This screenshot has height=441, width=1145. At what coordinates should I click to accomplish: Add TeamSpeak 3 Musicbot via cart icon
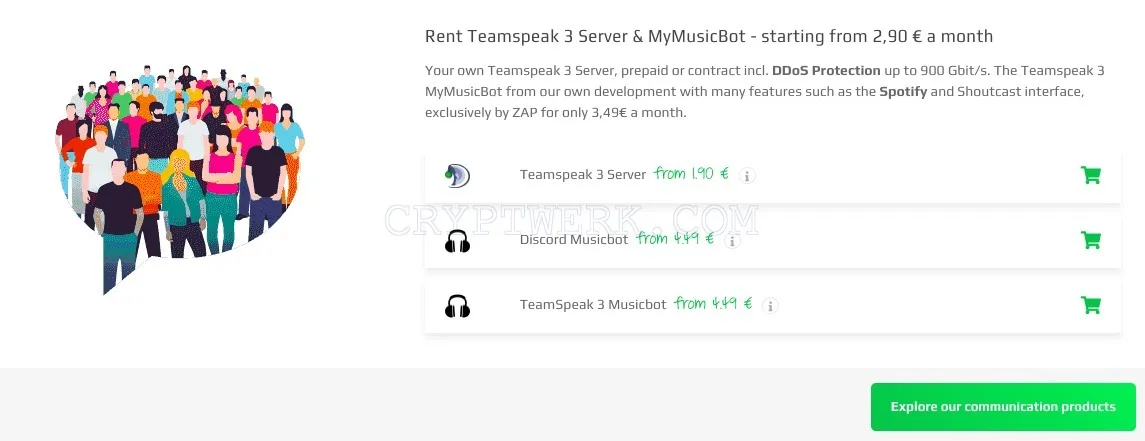coord(1090,305)
